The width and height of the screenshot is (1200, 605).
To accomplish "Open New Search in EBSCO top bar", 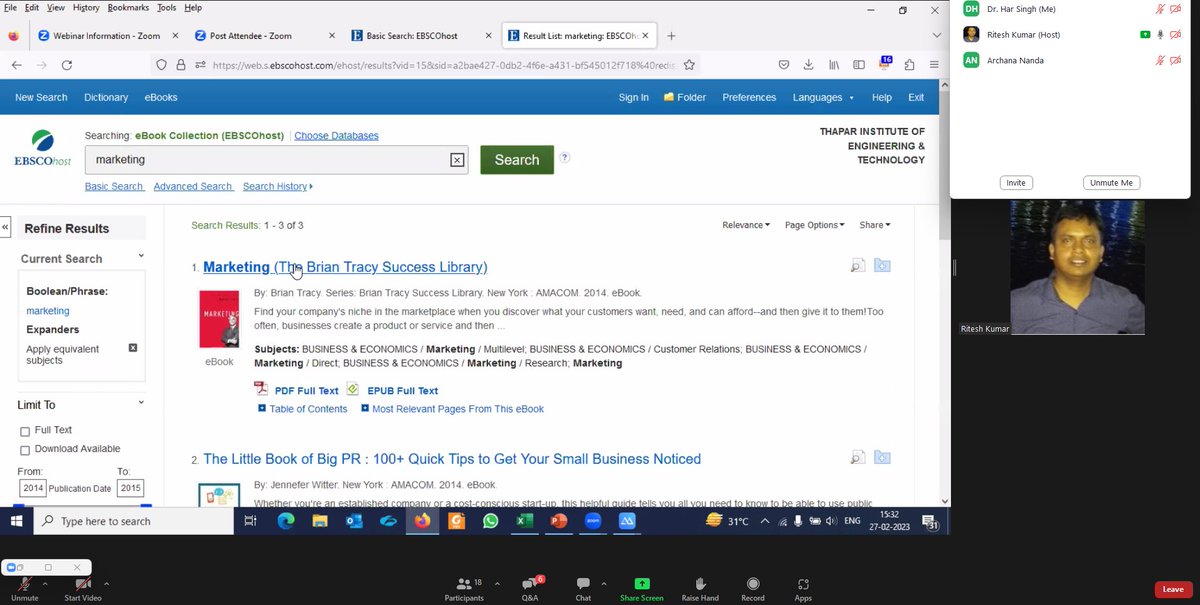I will [41, 98].
